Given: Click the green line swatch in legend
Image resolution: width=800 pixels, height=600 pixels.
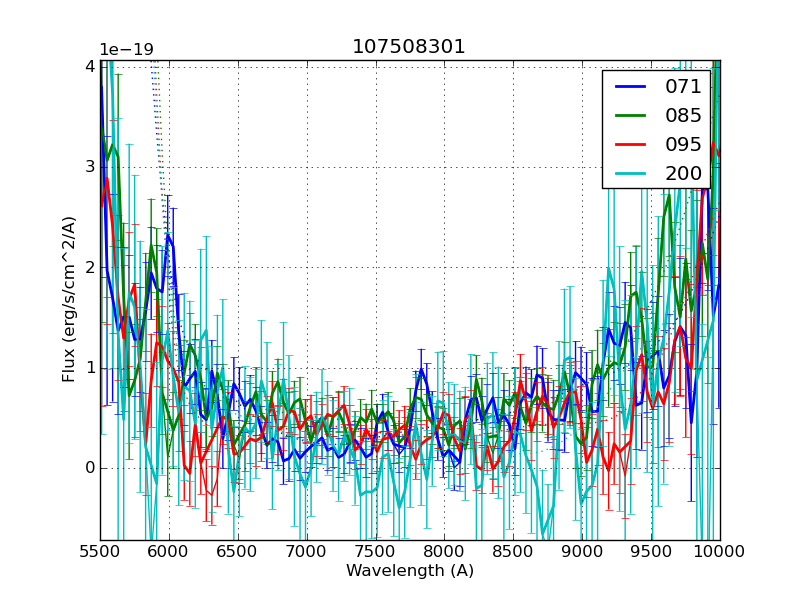Looking at the screenshot, I should click(630, 116).
